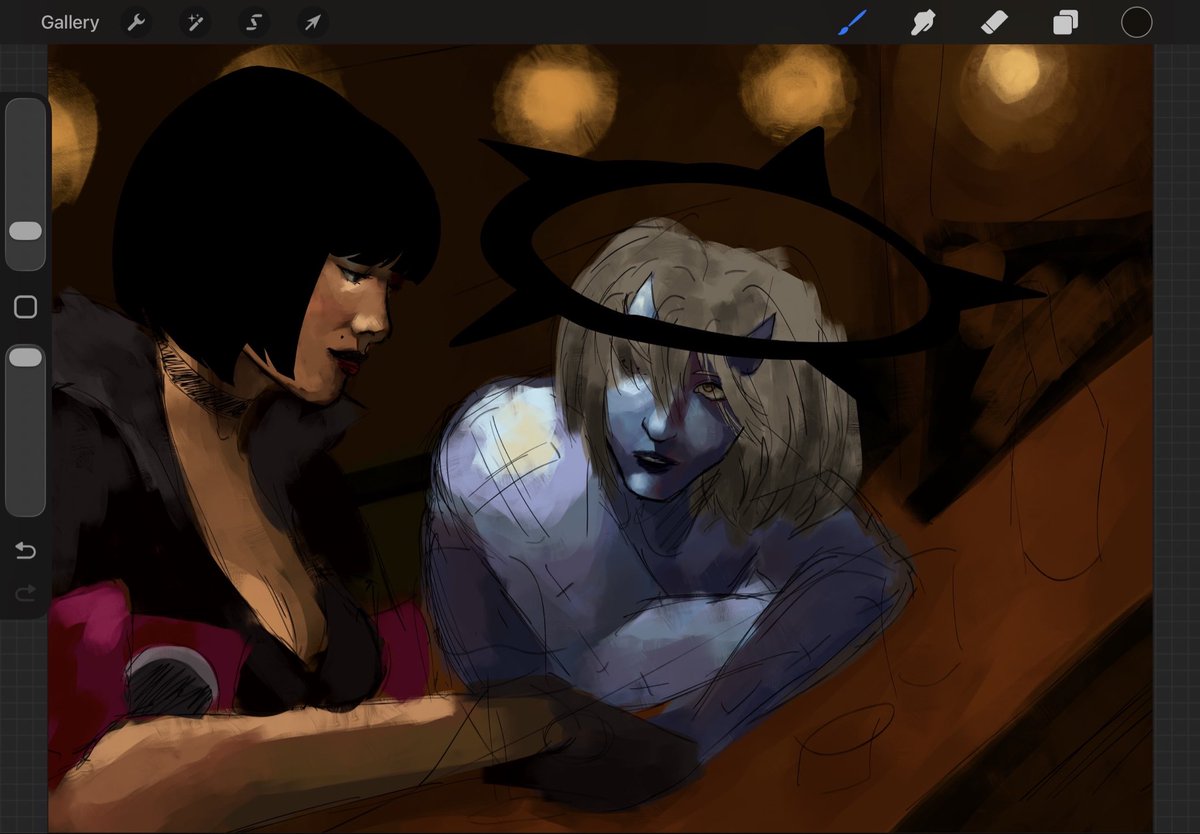Select the Eraser tool
1200x834 pixels.
click(995, 22)
